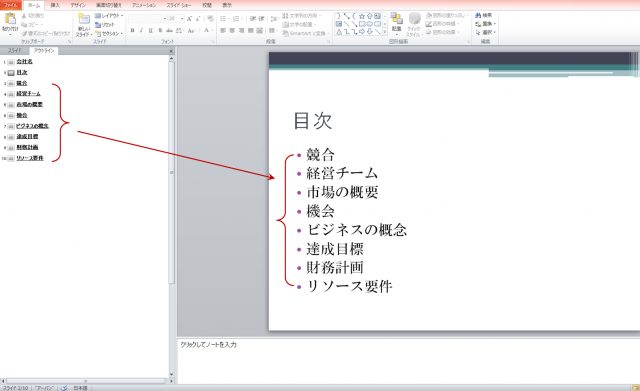Decrease font size with the small A icon
This screenshot has height=391, width=640.
pyautogui.click(x=198, y=19)
